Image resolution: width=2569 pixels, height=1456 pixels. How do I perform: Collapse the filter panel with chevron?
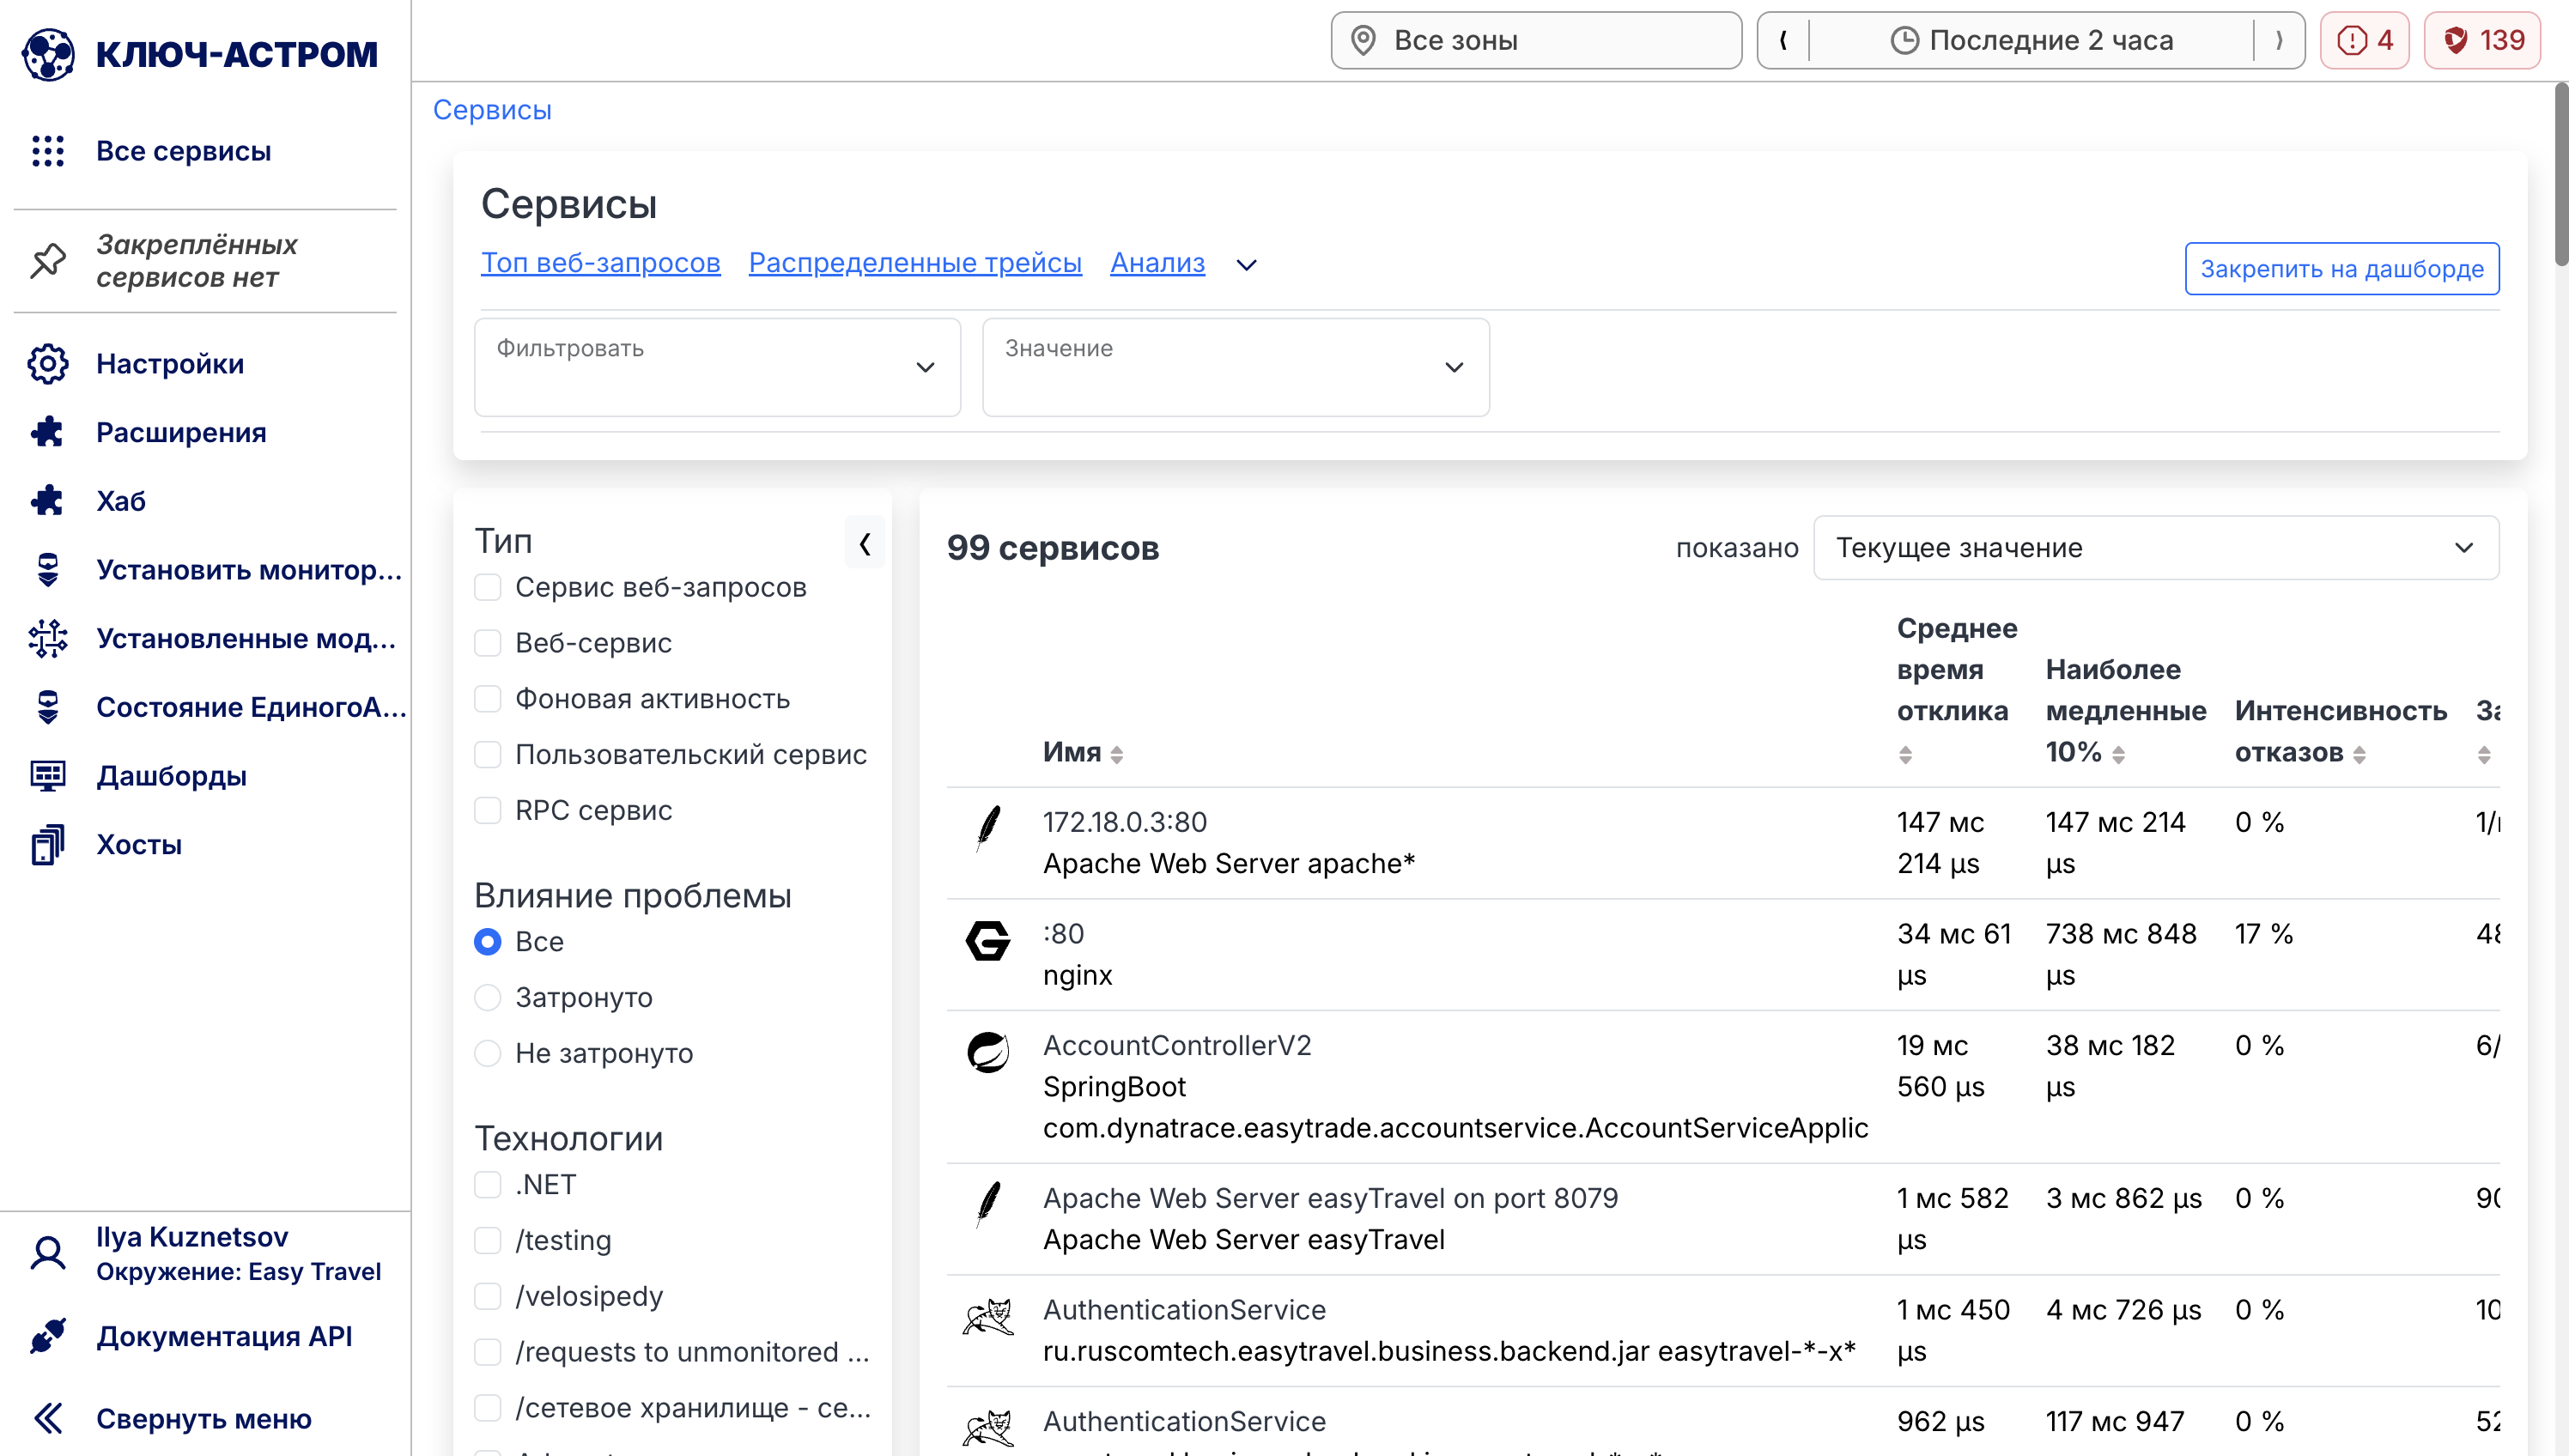864,543
